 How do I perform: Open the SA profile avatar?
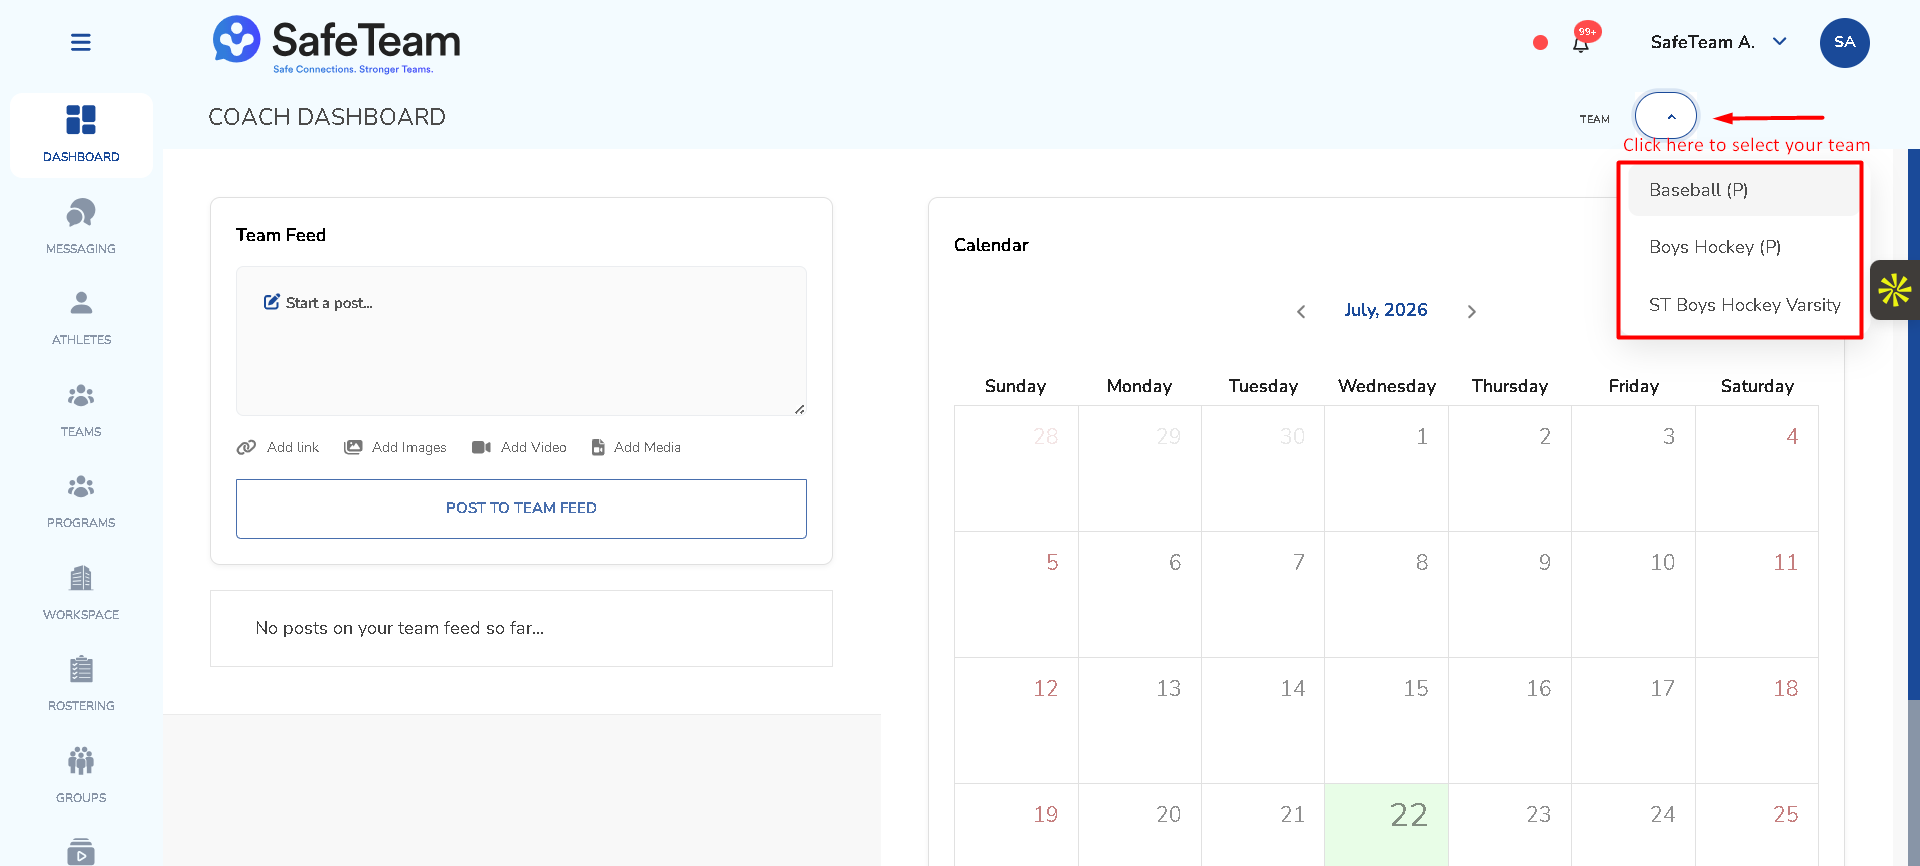click(x=1844, y=43)
